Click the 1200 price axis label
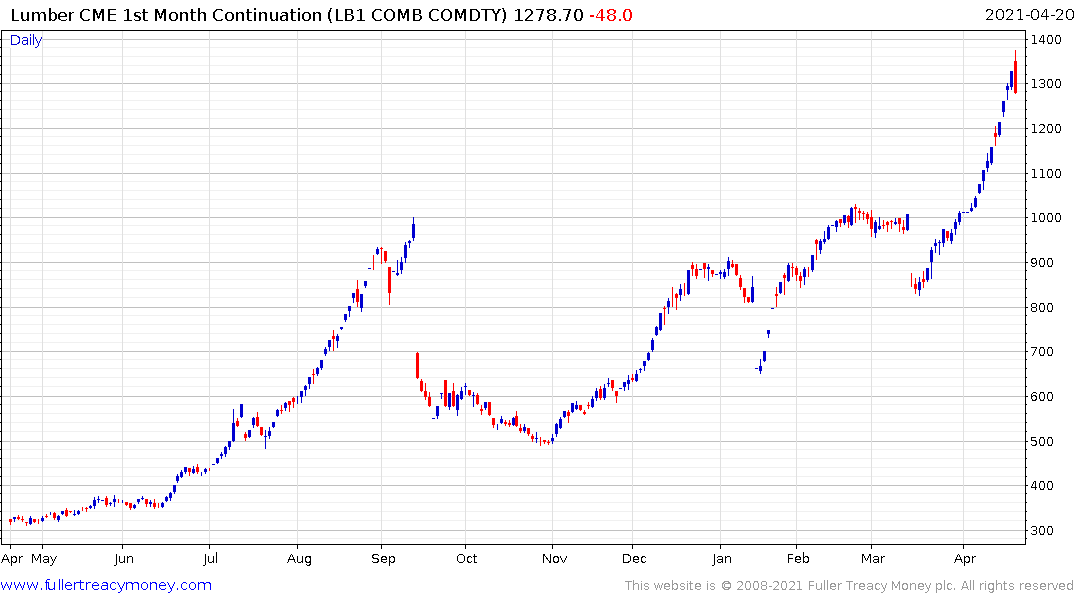Viewport: 1075px width, 600px height. coord(1046,129)
